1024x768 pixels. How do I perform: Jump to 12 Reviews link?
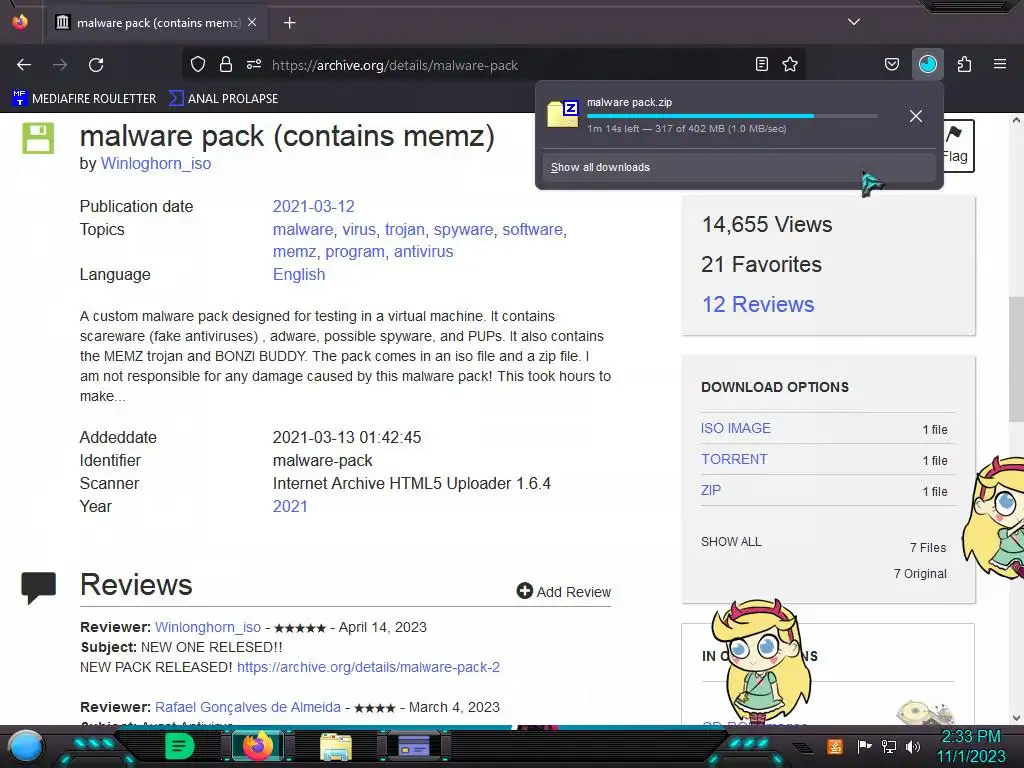[758, 304]
